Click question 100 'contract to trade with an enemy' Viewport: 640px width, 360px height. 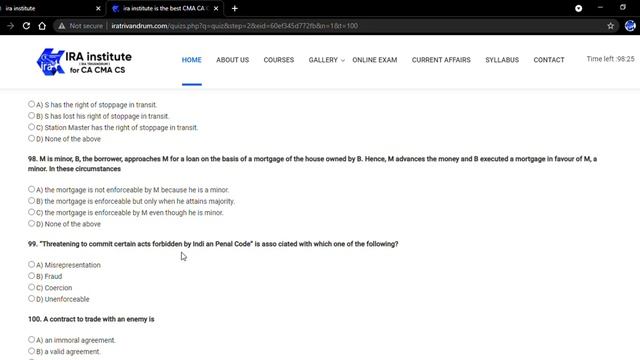tap(91, 319)
